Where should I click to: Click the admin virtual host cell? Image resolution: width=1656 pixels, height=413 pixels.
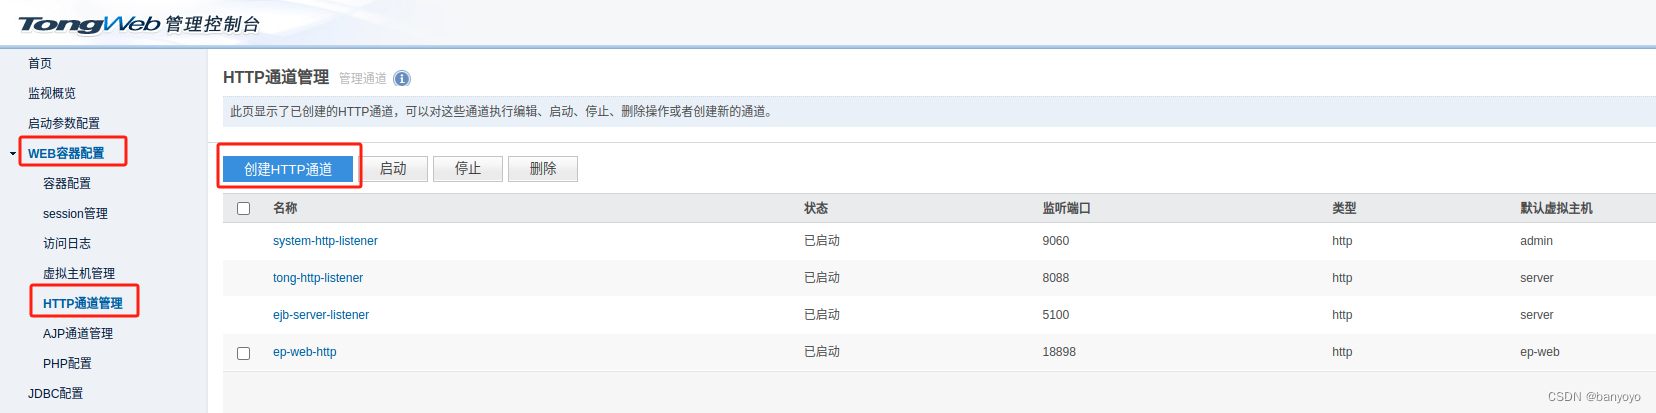click(x=1536, y=241)
